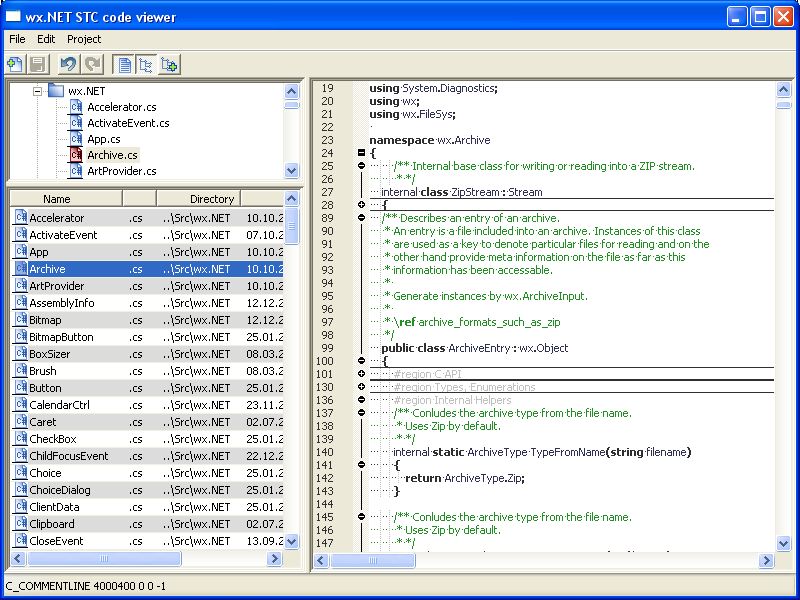Click the ArtProvider.cs file icon in tree
Viewport: 800px width, 600px height.
(x=76, y=171)
